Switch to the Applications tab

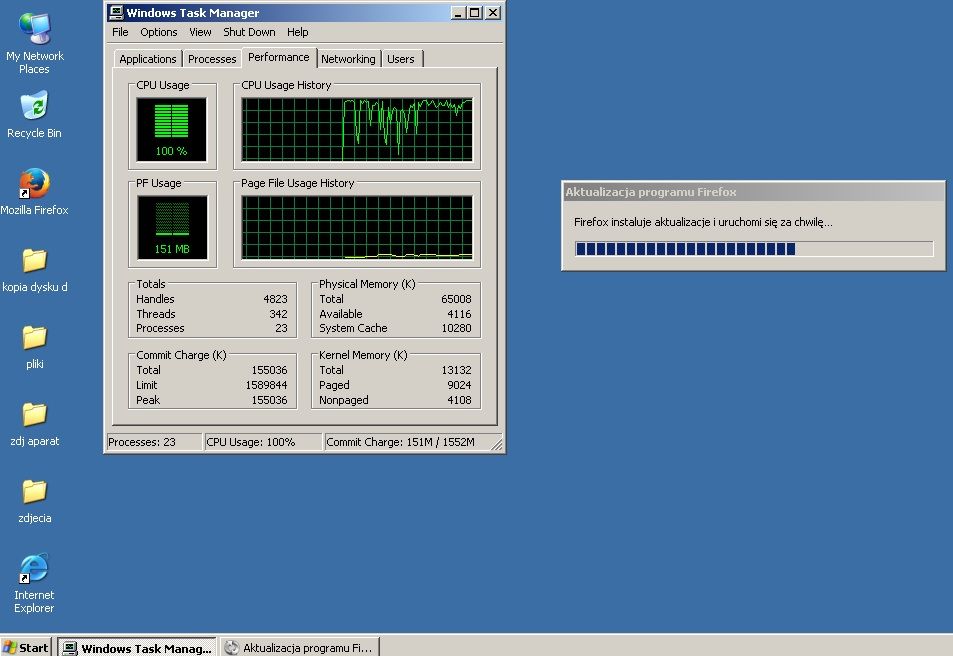click(148, 59)
